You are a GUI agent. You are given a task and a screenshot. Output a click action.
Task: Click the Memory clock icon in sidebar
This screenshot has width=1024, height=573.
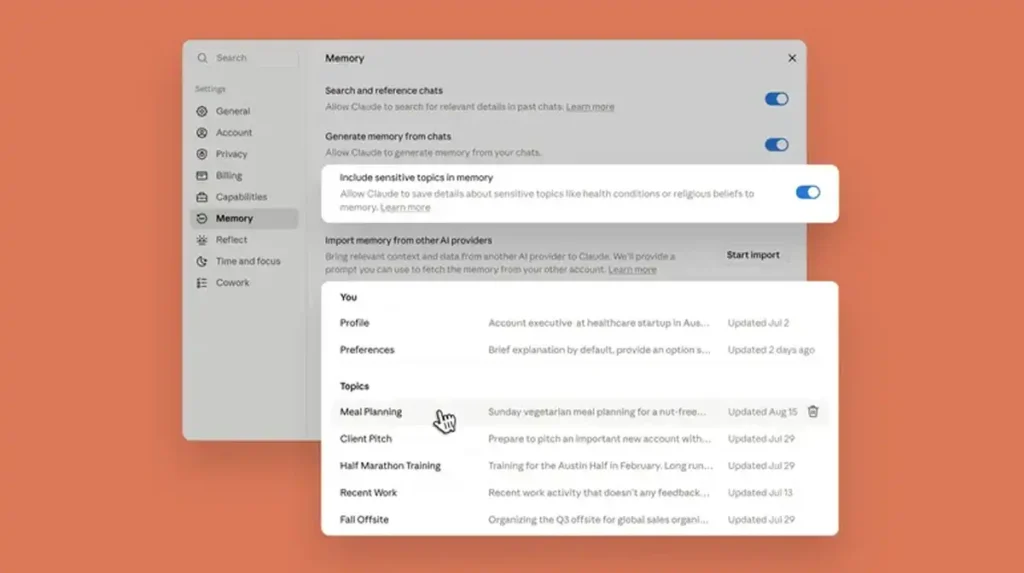point(202,219)
